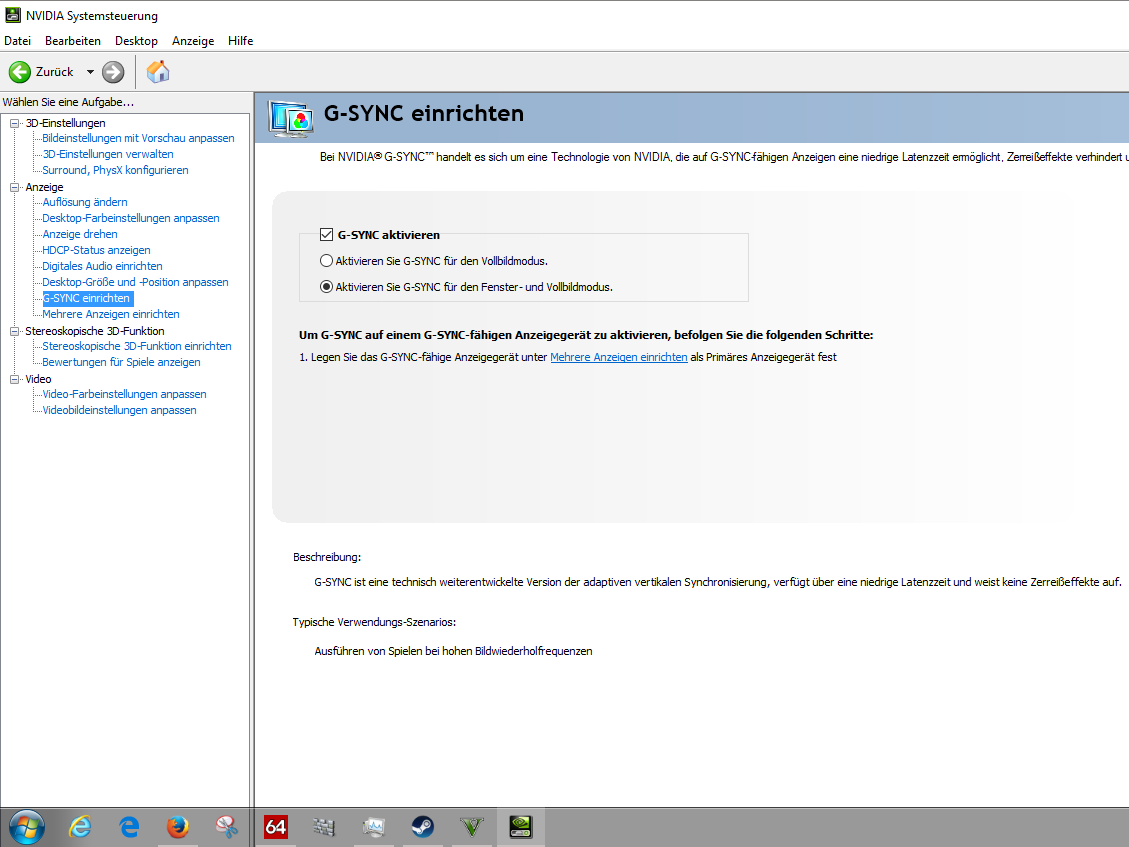The width and height of the screenshot is (1129, 847).
Task: Collapse the 3D-Einstellungen tree node
Action: [x=14, y=123]
